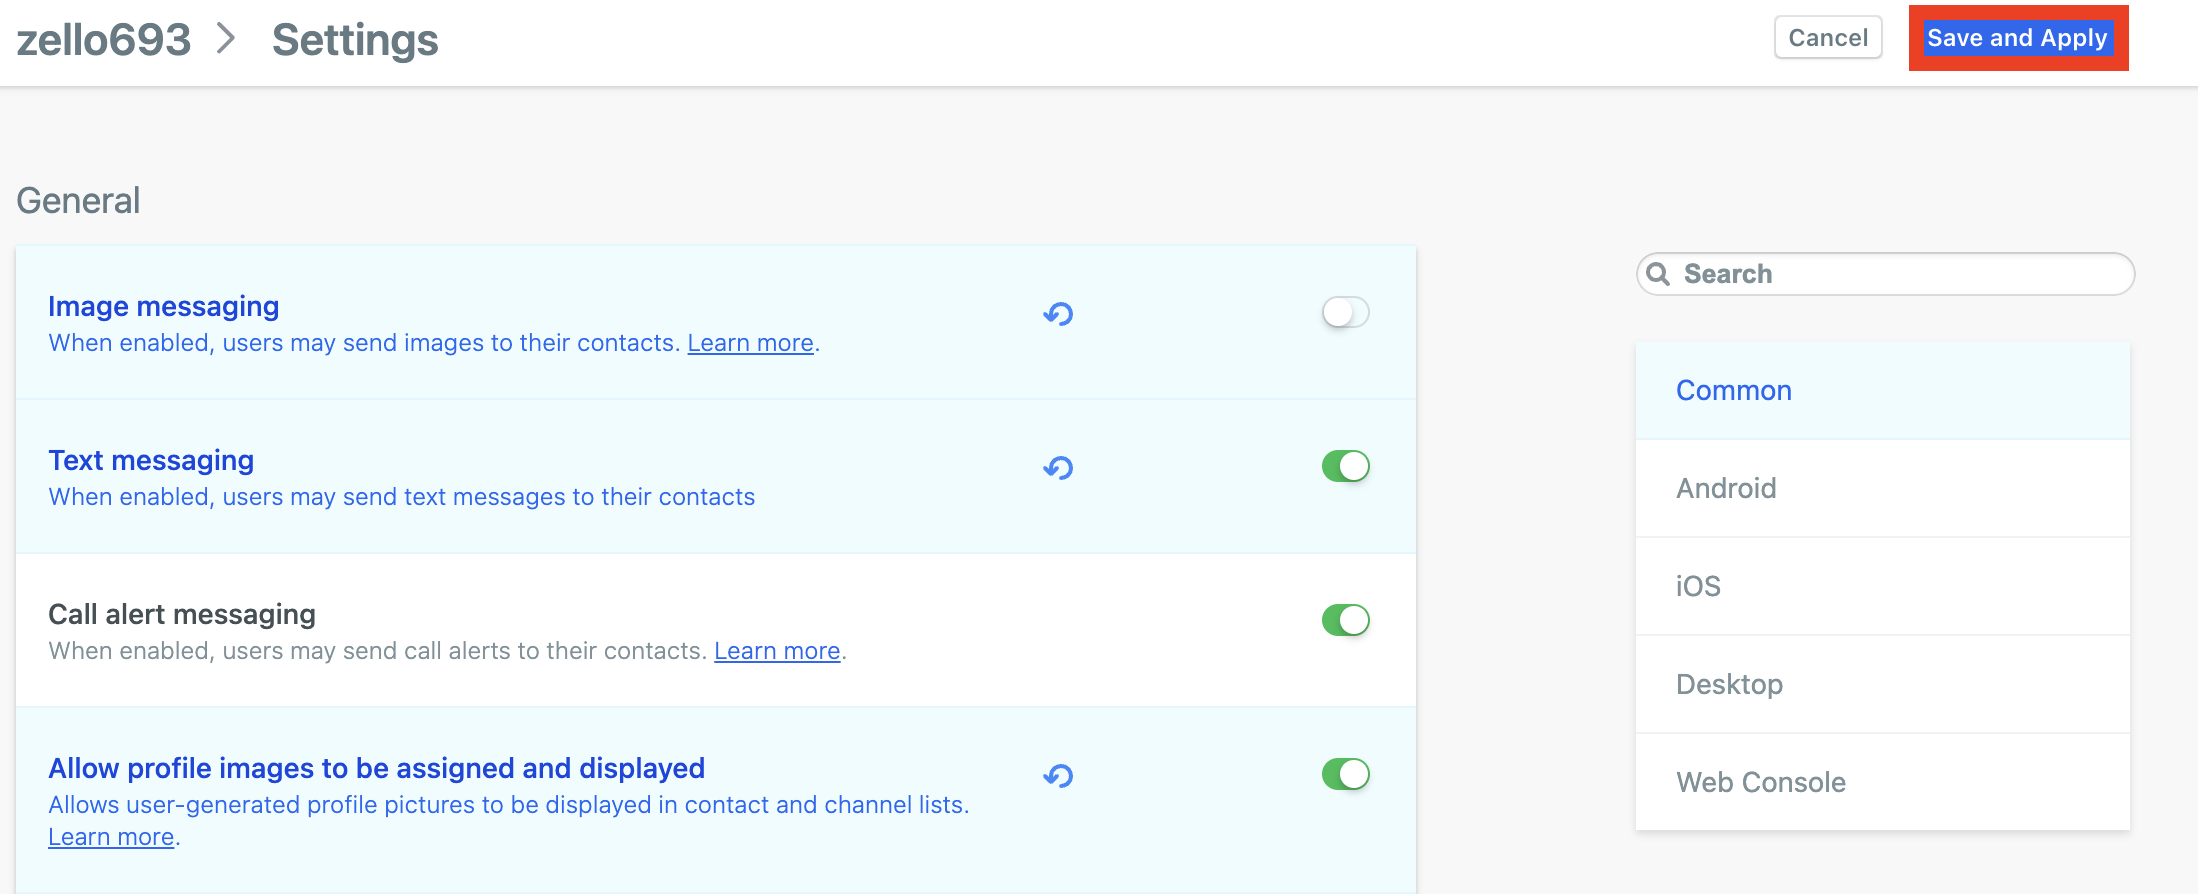
Task: Click the Settings page heading
Action: coord(355,40)
